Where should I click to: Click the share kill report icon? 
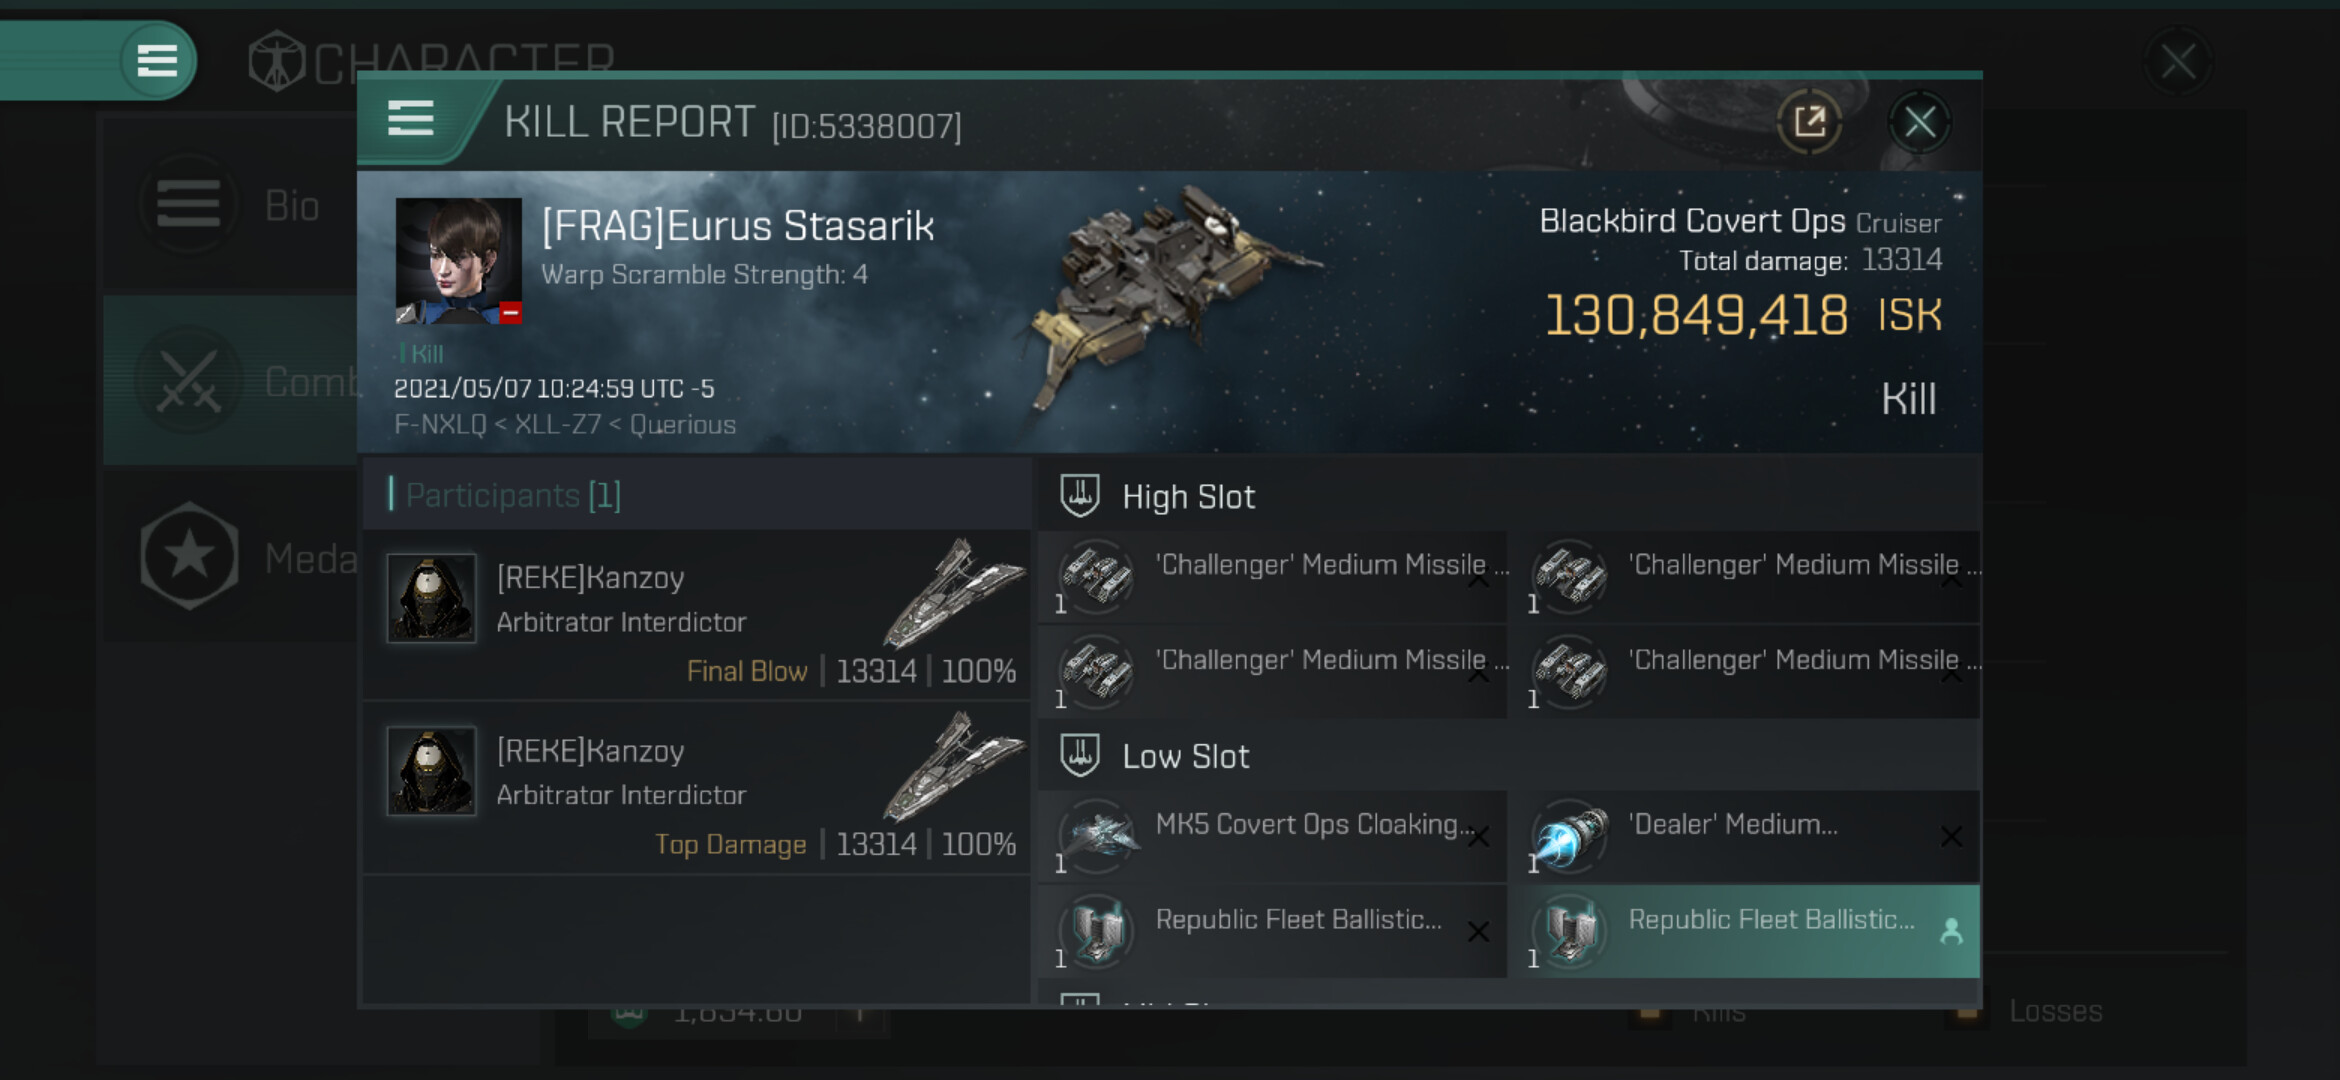click(1809, 123)
